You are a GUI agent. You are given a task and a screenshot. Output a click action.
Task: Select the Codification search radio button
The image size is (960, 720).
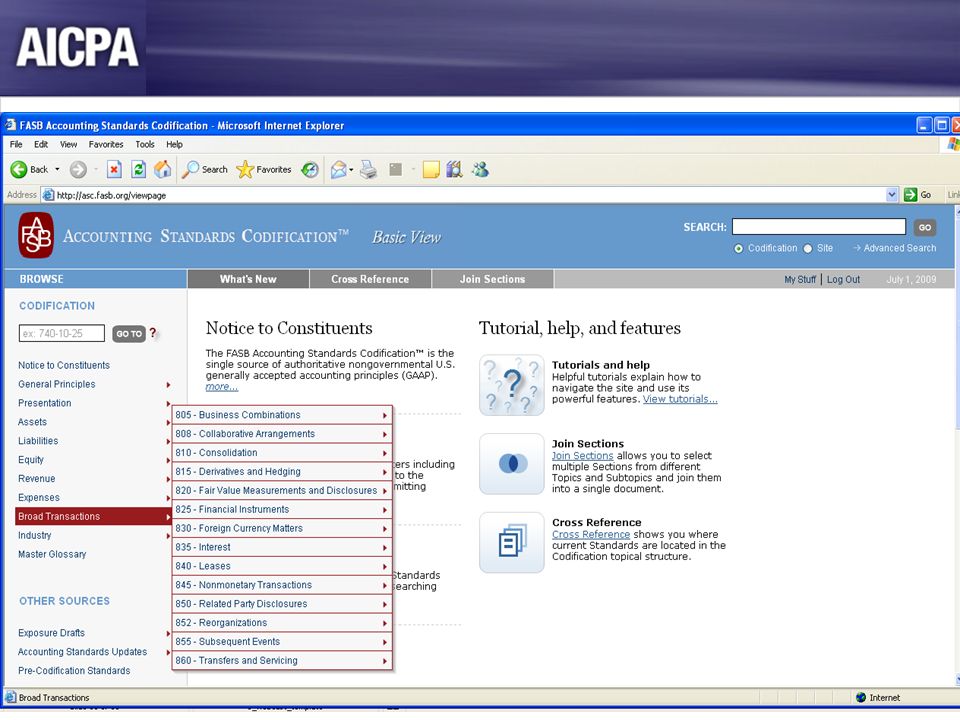(738, 249)
